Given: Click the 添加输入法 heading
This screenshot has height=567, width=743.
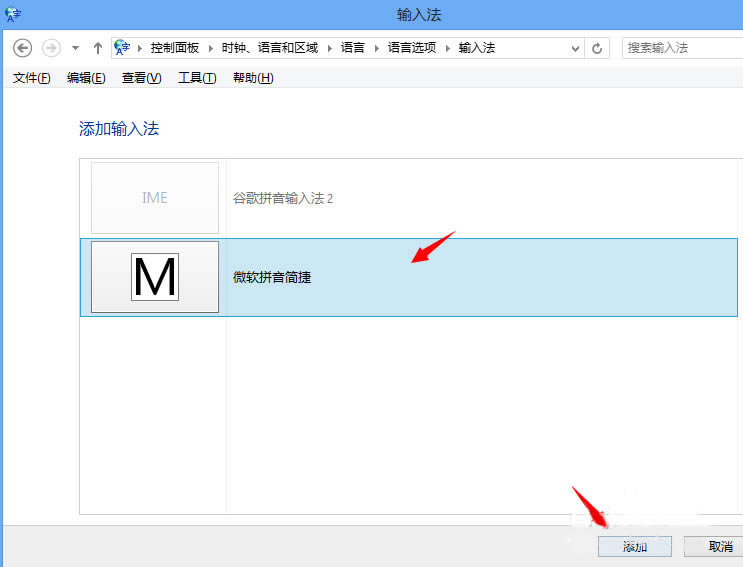Looking at the screenshot, I should (119, 129).
